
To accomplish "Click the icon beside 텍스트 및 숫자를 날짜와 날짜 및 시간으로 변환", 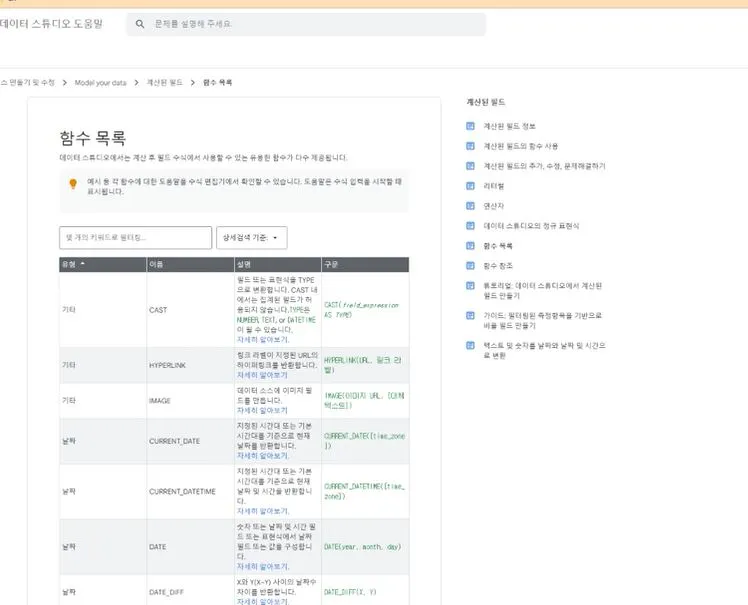I will (x=470, y=345).
